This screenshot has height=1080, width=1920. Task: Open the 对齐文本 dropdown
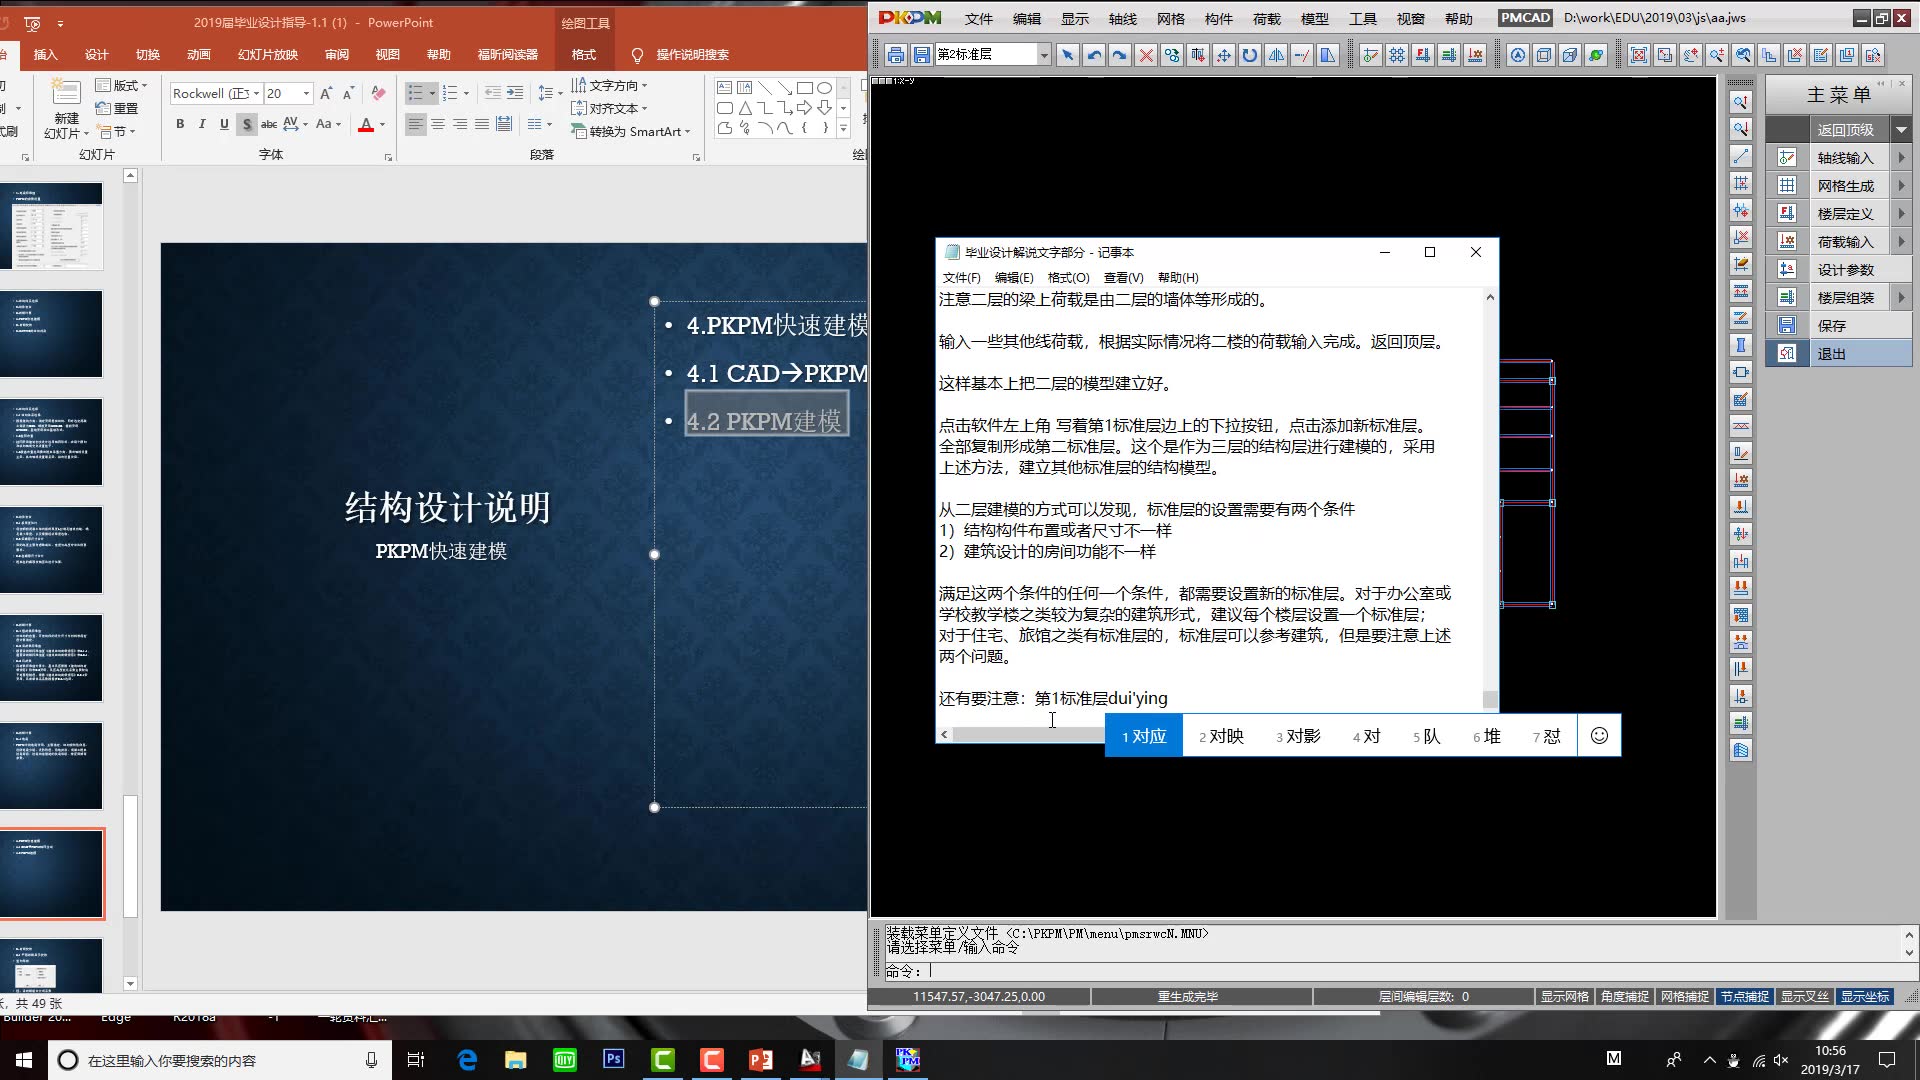(609, 108)
